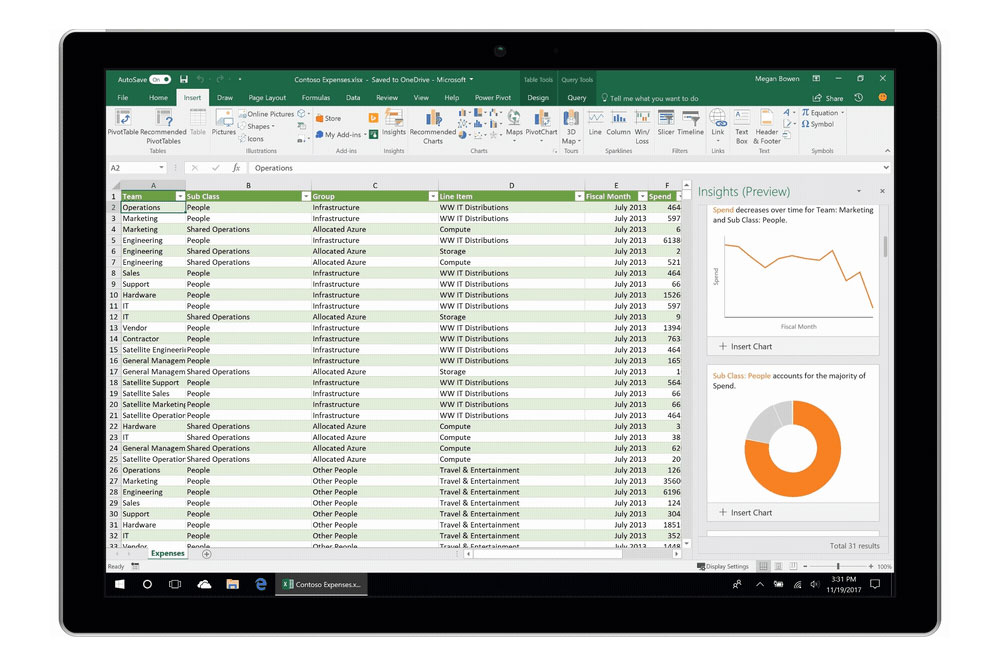
Task: Switch to the Data tab
Action: tap(353, 98)
